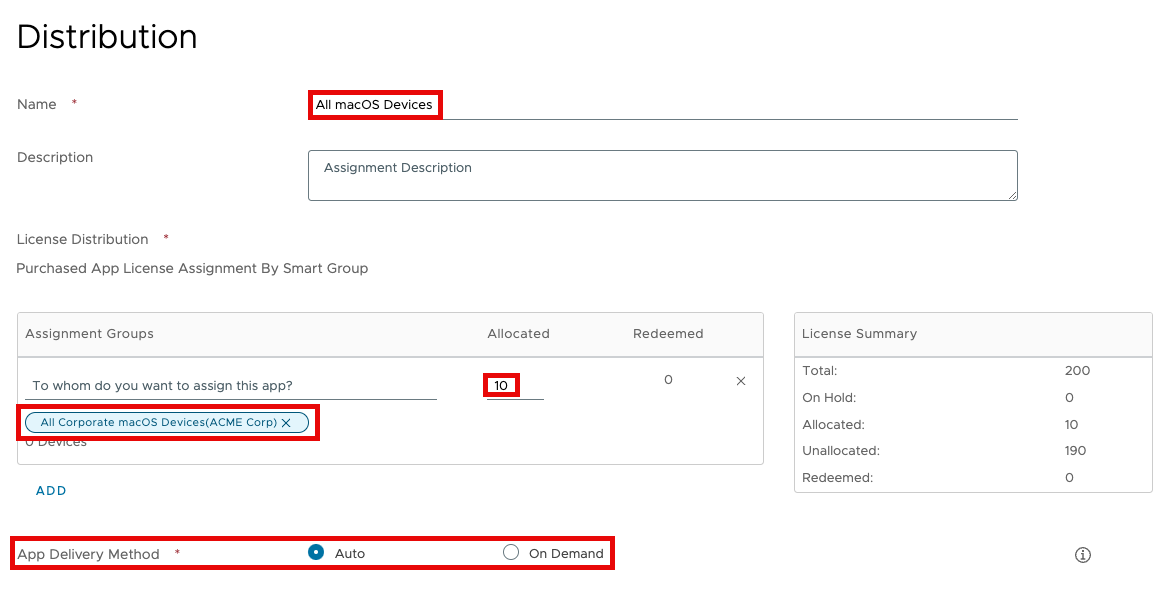Viewport: 1157px width, 606px height.
Task: Open the App Delivery Method info icon
Action: 1082,555
